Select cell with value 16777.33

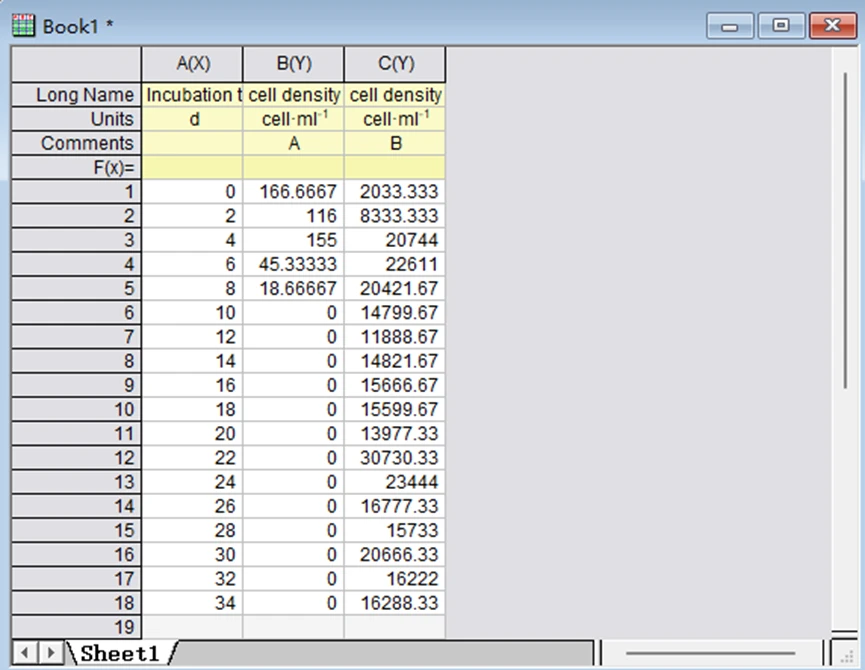pos(395,506)
